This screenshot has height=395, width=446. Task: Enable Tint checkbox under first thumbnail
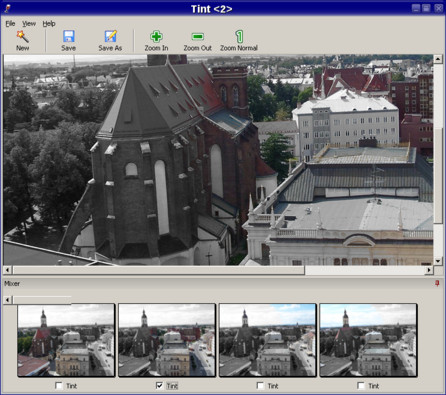pyautogui.click(x=59, y=386)
